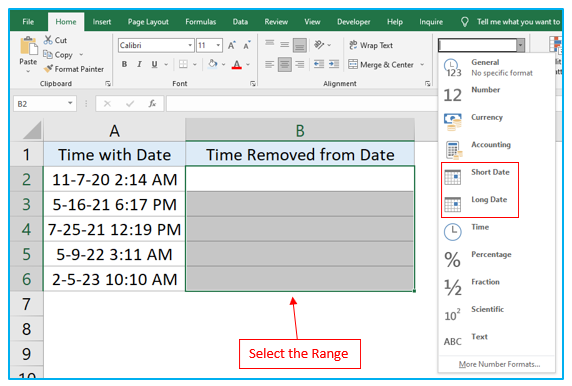
Task: Click the Select All corner triangle
Action: pyautogui.click(x=32, y=131)
